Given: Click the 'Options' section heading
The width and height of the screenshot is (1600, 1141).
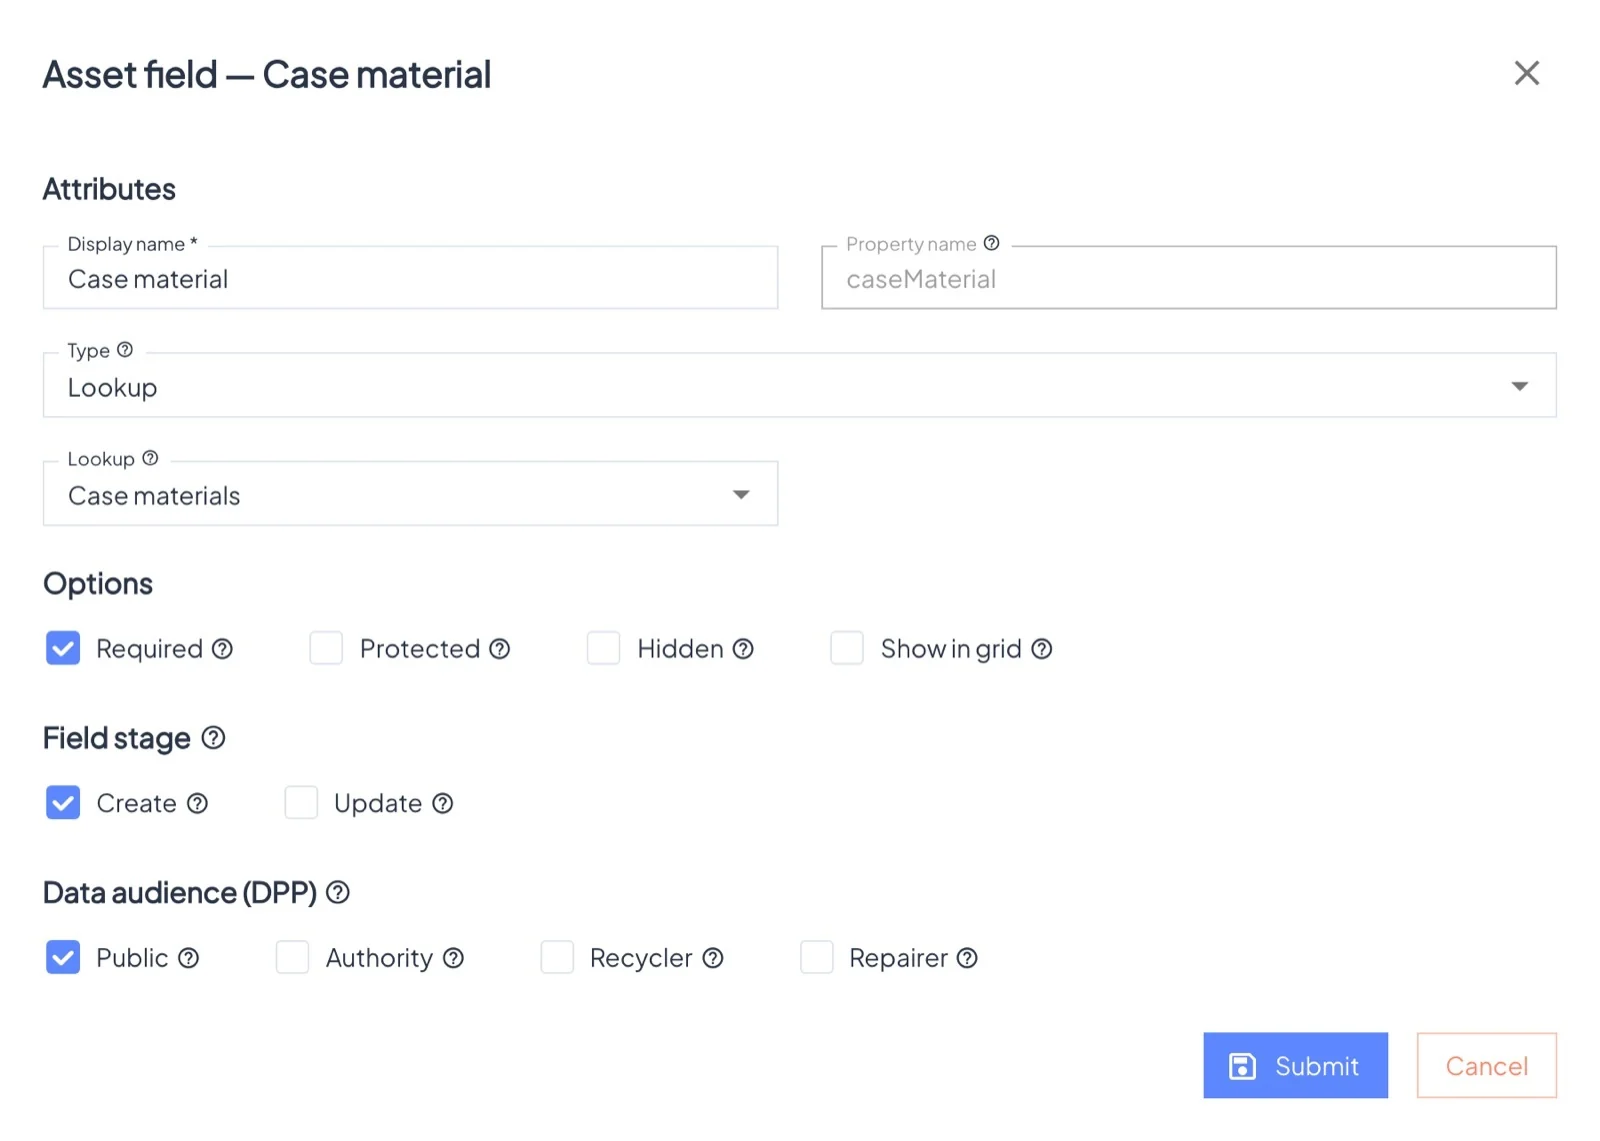Looking at the screenshot, I should pos(98,584).
